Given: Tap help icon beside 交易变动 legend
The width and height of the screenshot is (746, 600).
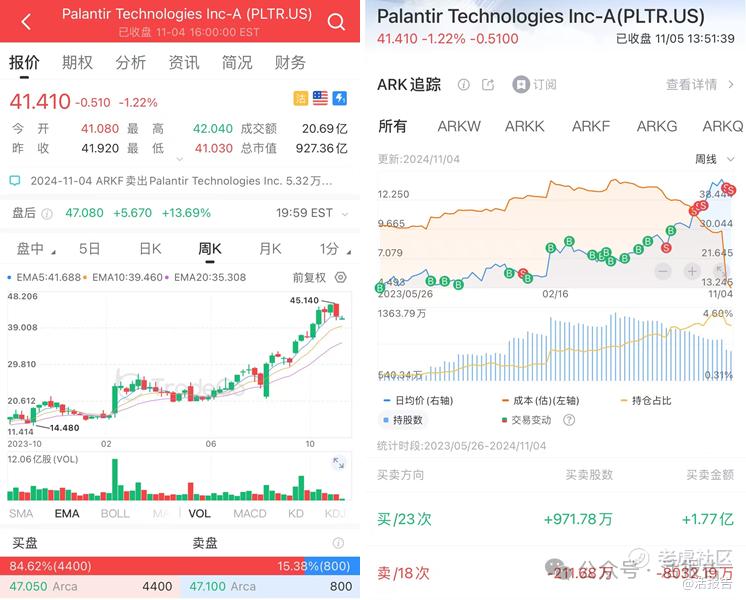Looking at the screenshot, I should [569, 420].
